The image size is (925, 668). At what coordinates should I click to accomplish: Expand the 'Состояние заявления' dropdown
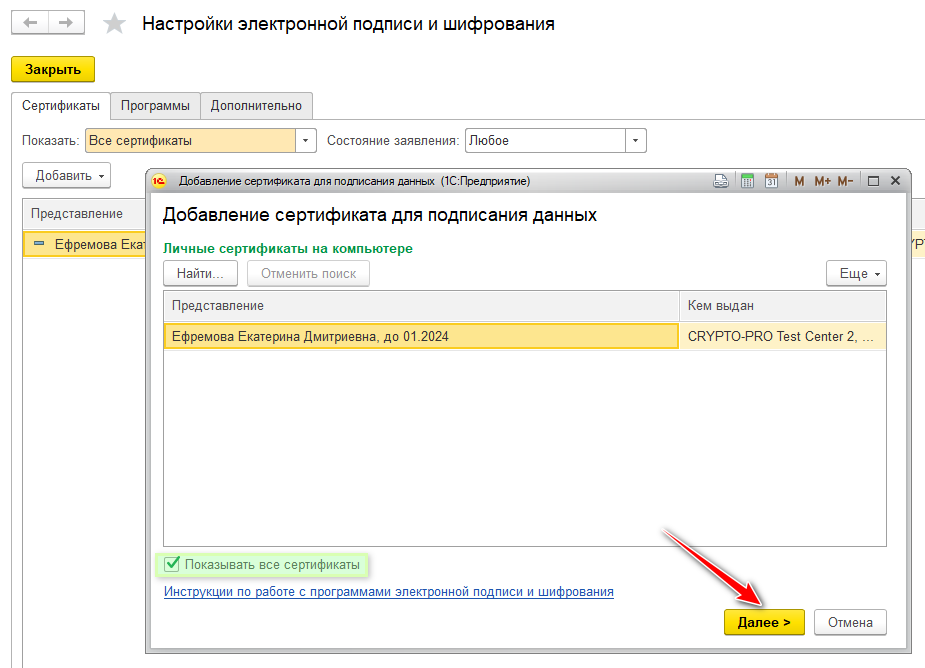636,141
